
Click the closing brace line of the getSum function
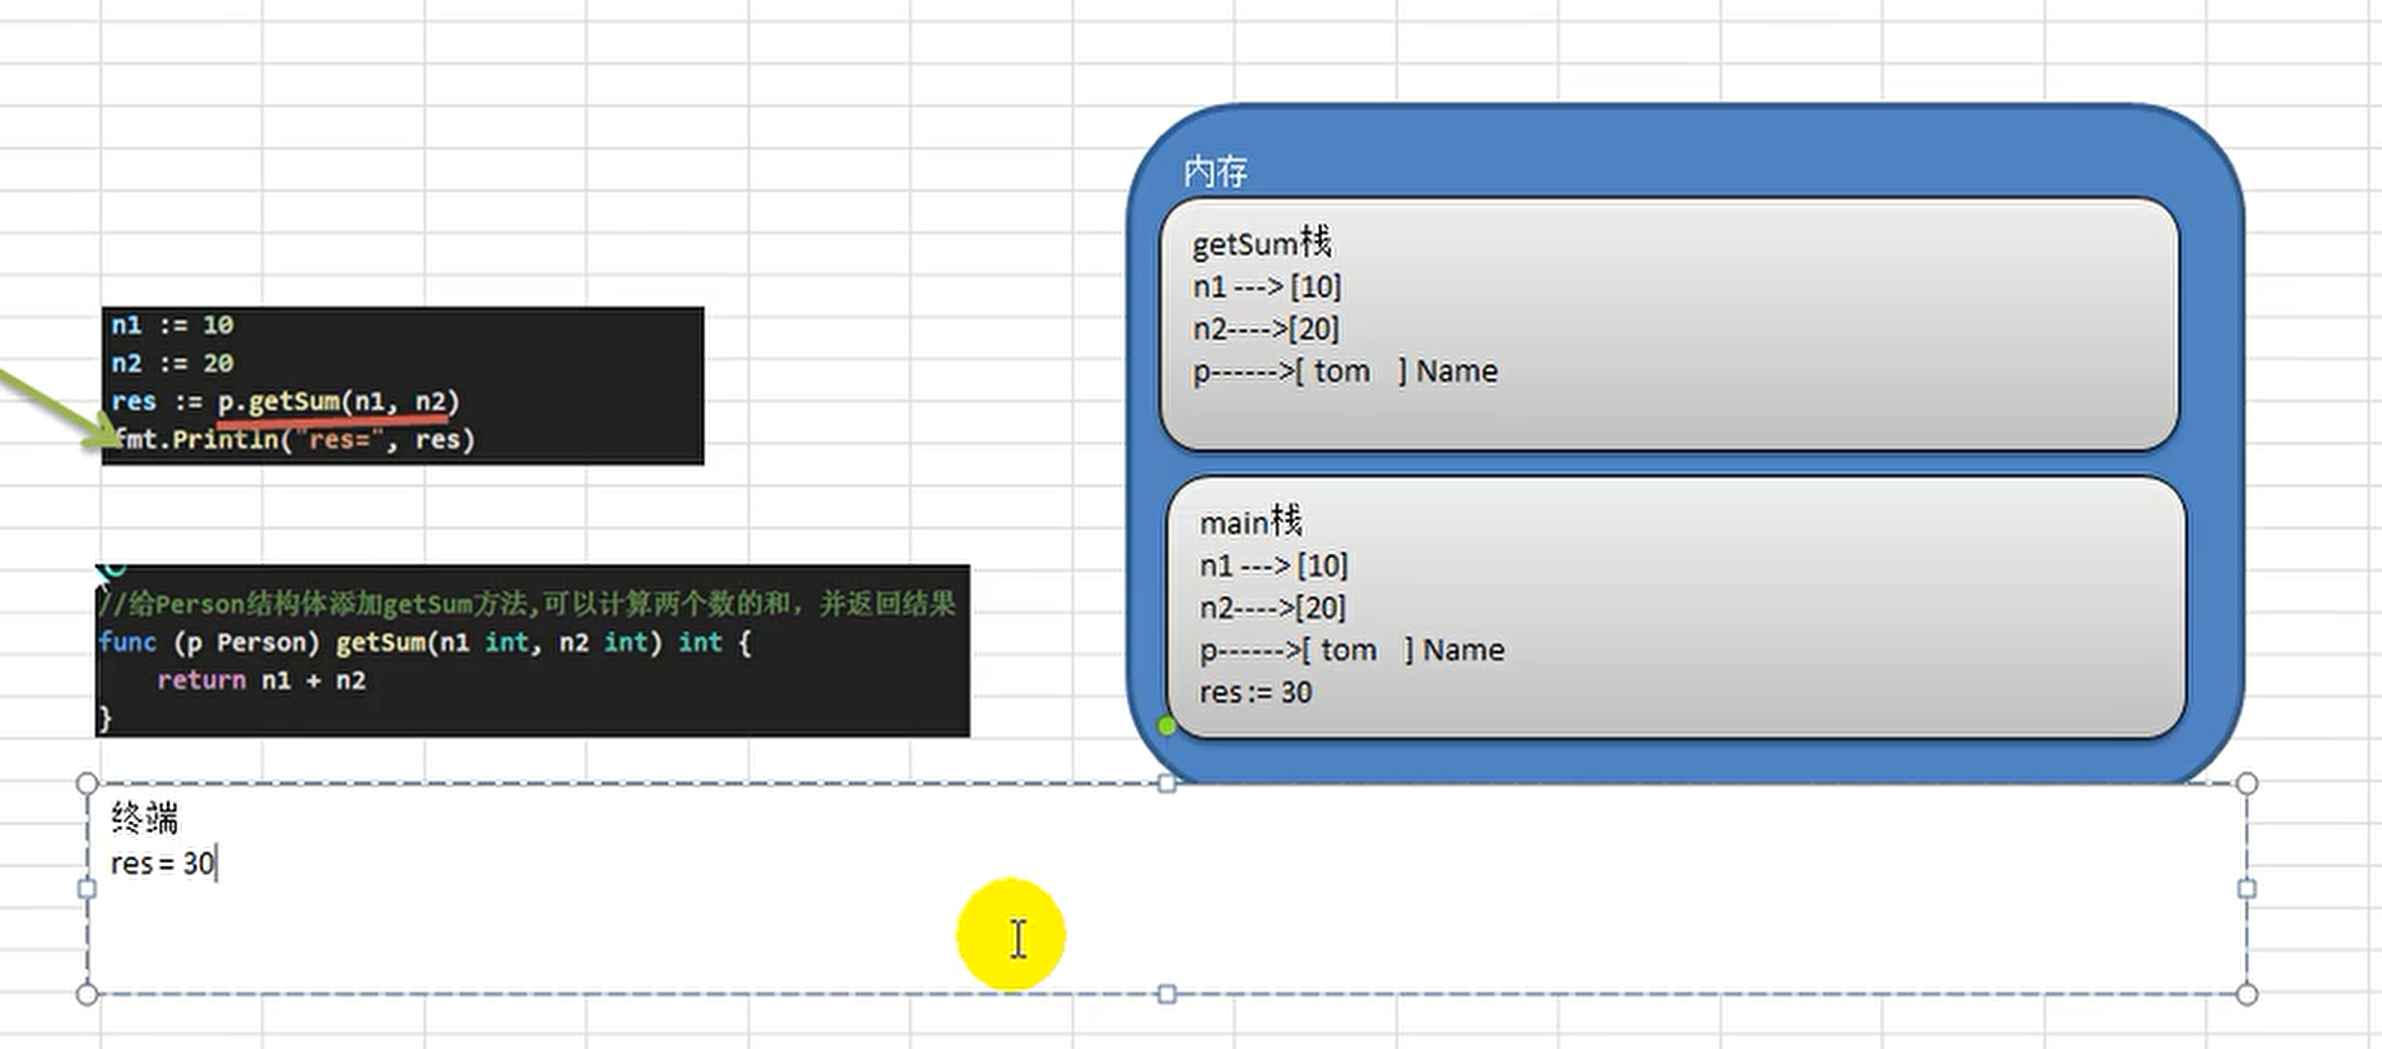point(104,718)
